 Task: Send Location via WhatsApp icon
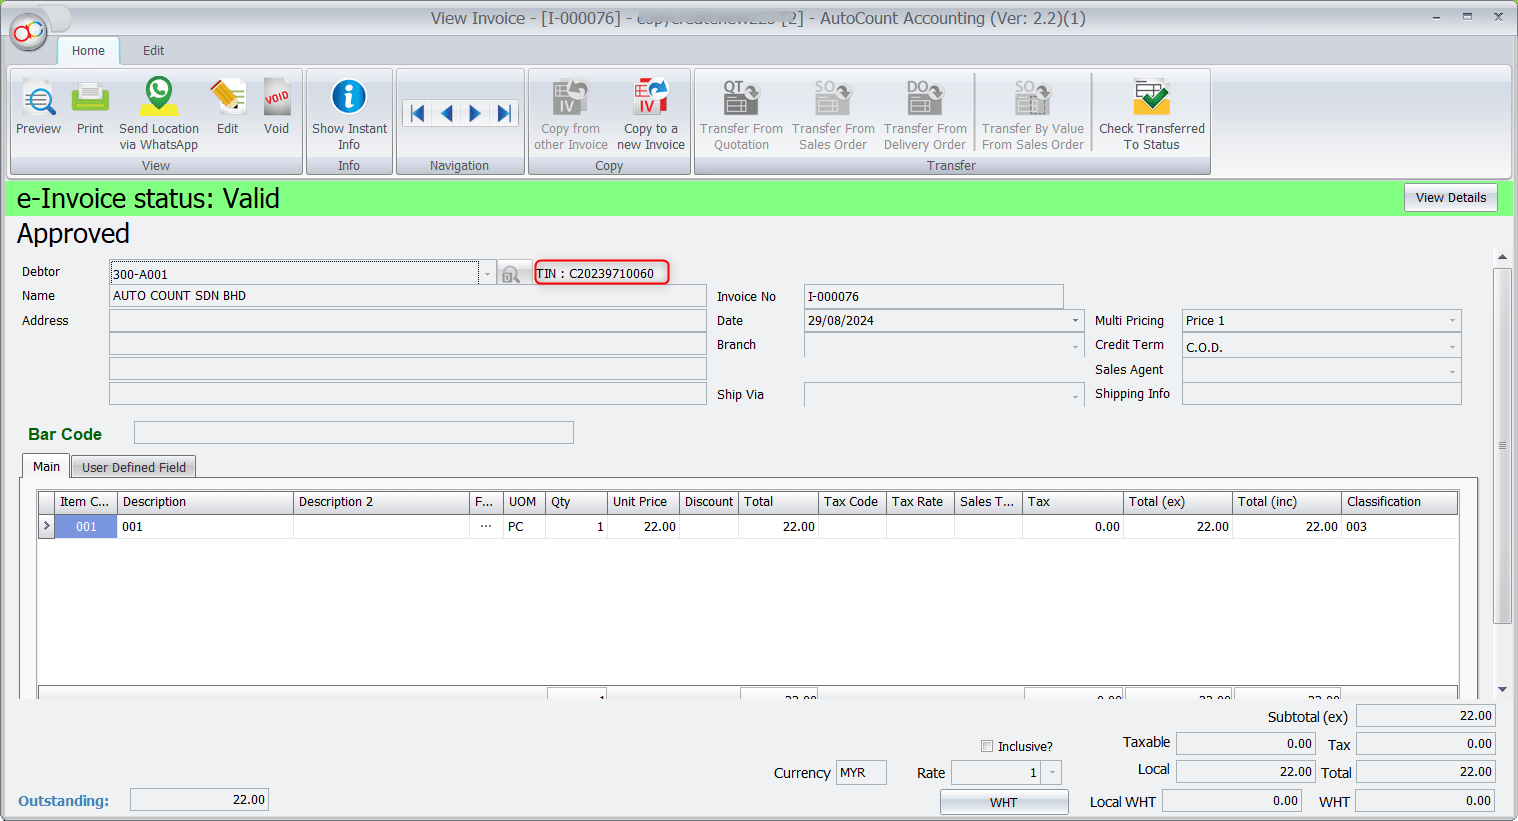(x=159, y=113)
